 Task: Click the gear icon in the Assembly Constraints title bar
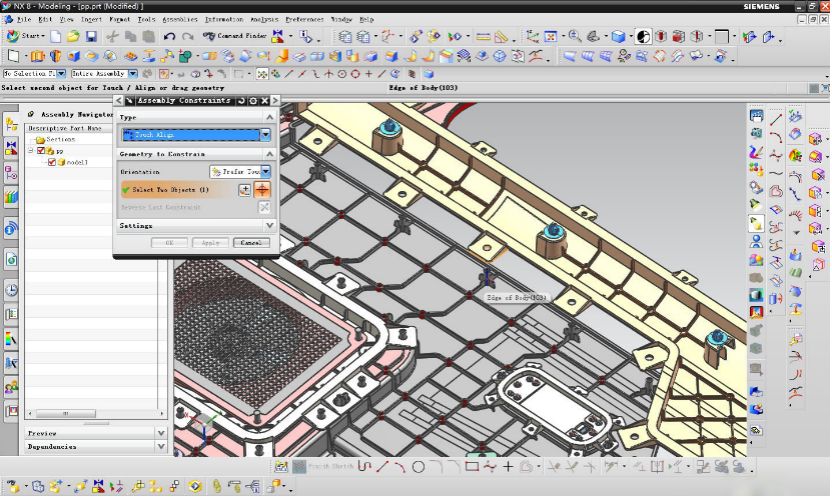coord(253,100)
